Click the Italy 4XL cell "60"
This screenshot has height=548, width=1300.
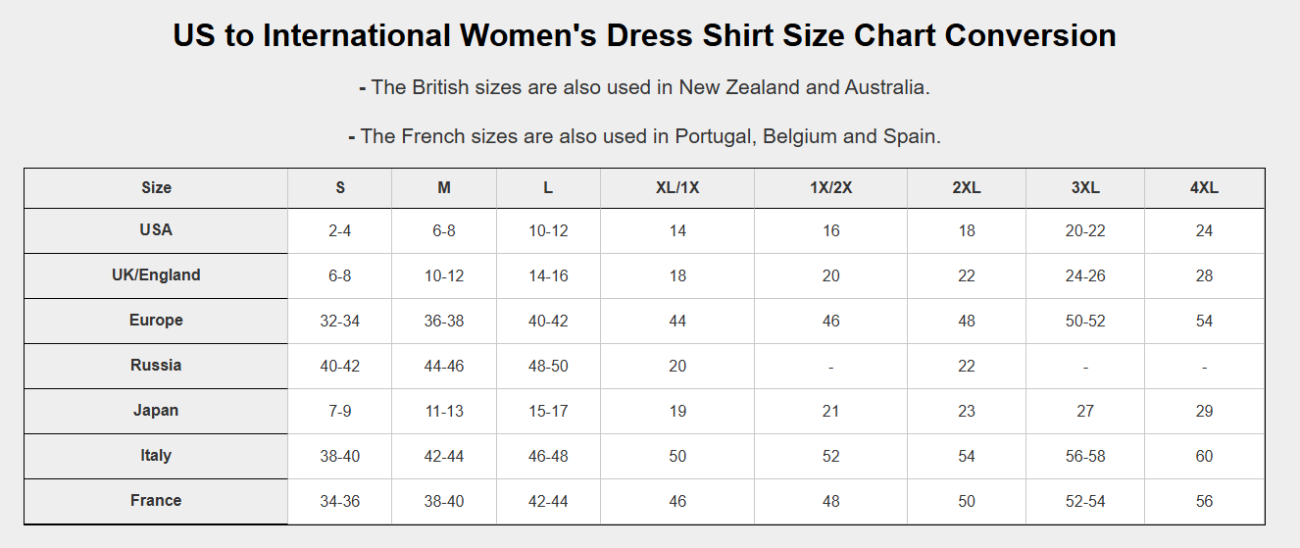click(1204, 456)
